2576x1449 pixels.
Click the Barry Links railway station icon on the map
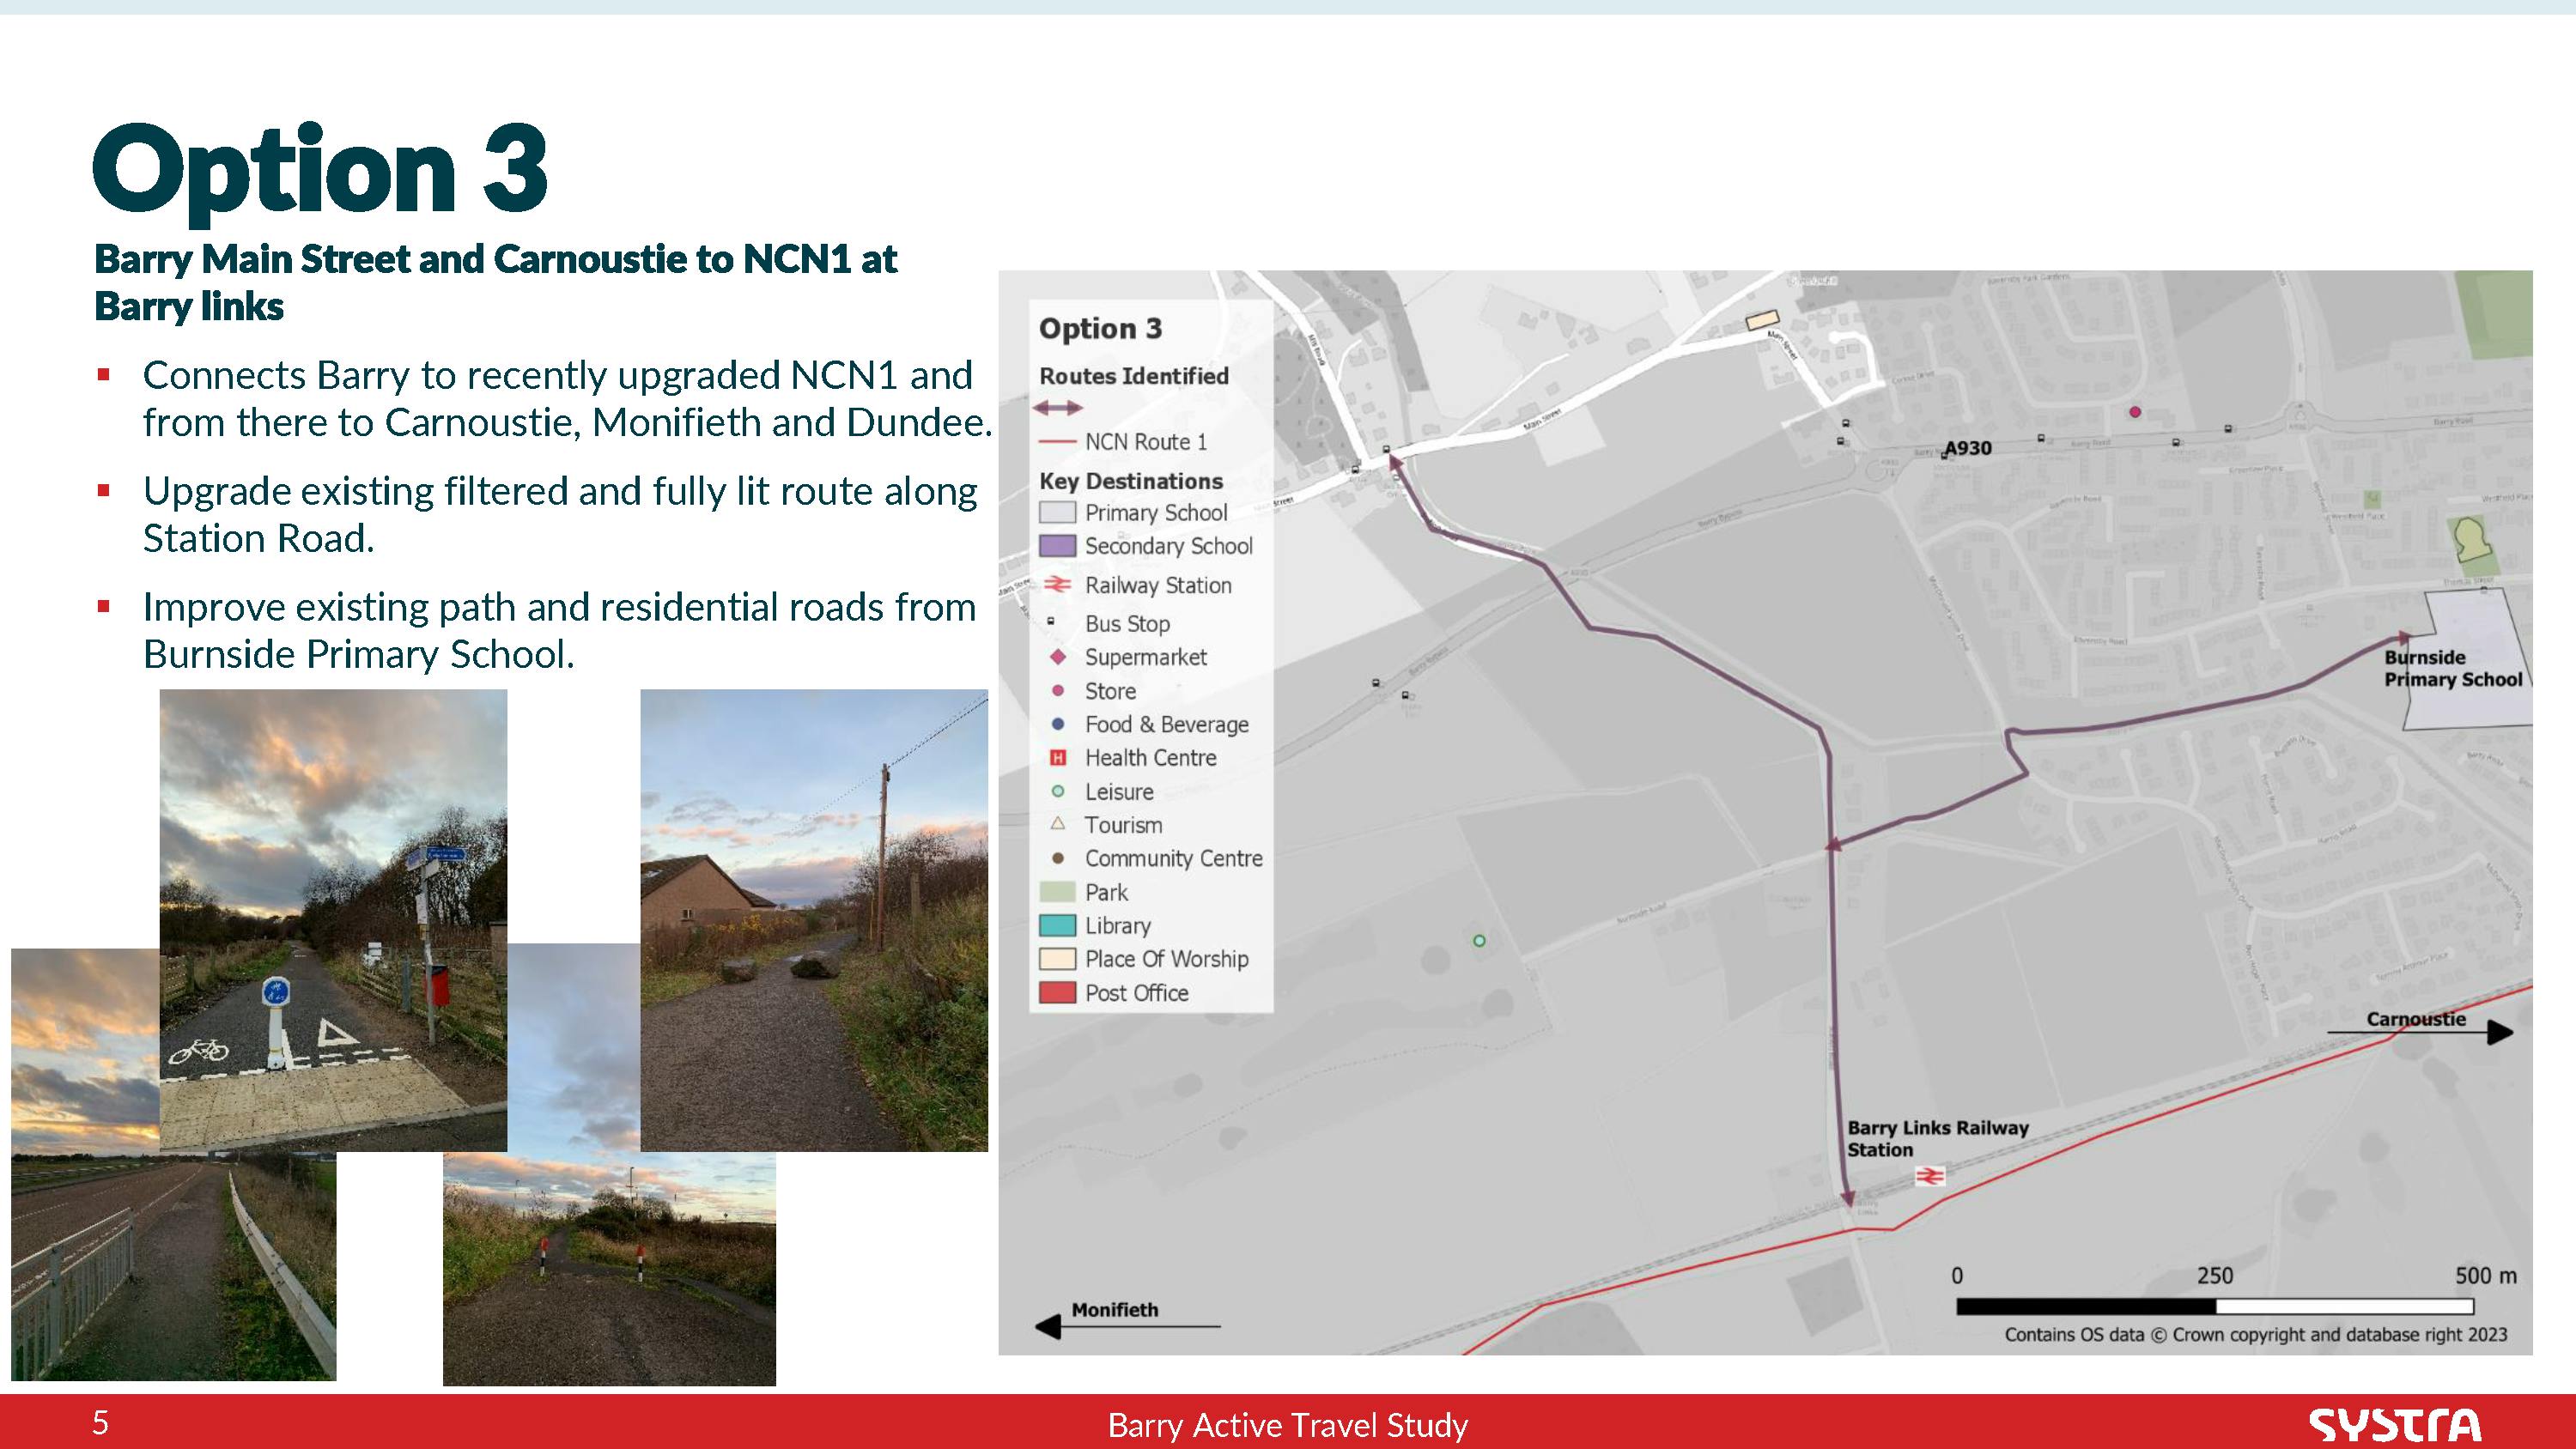coord(1929,1176)
